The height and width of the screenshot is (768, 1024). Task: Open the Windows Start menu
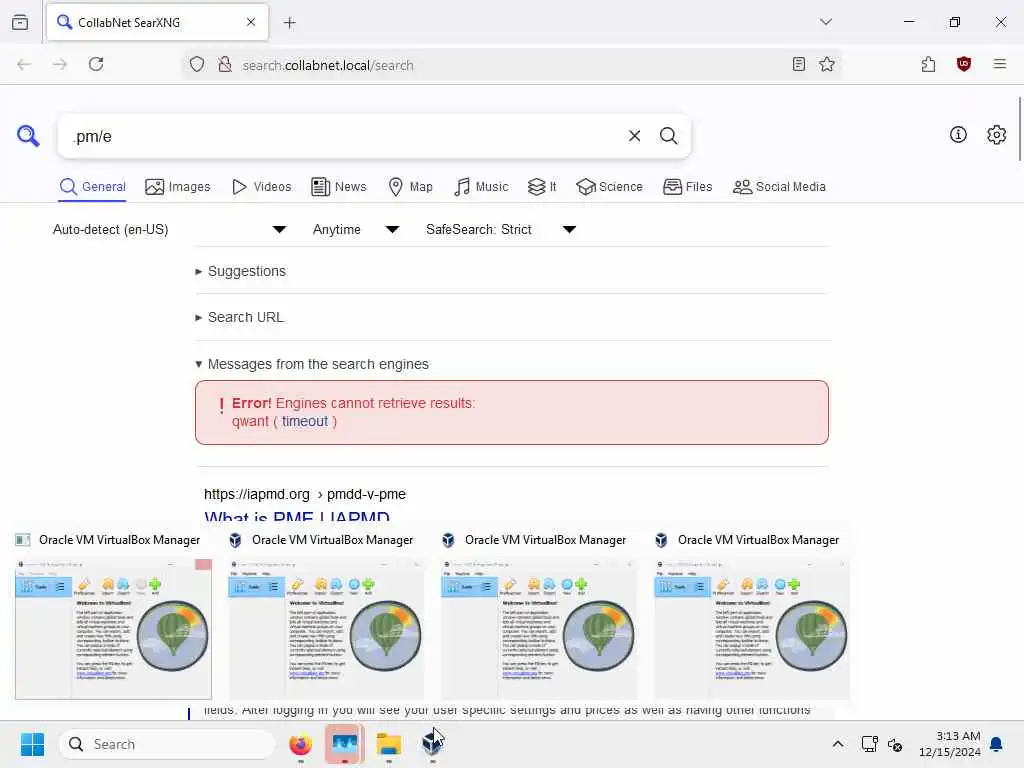click(32, 744)
